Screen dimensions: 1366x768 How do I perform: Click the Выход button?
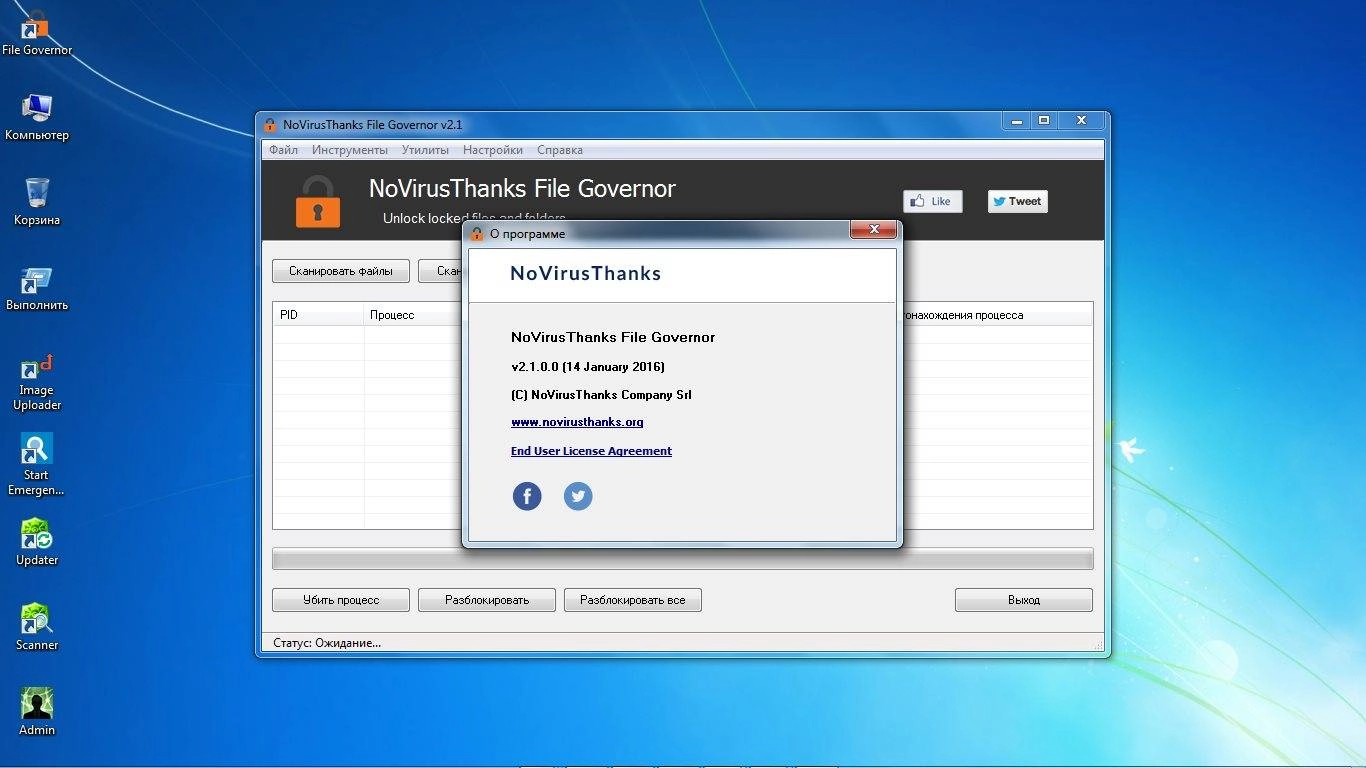coord(1024,600)
